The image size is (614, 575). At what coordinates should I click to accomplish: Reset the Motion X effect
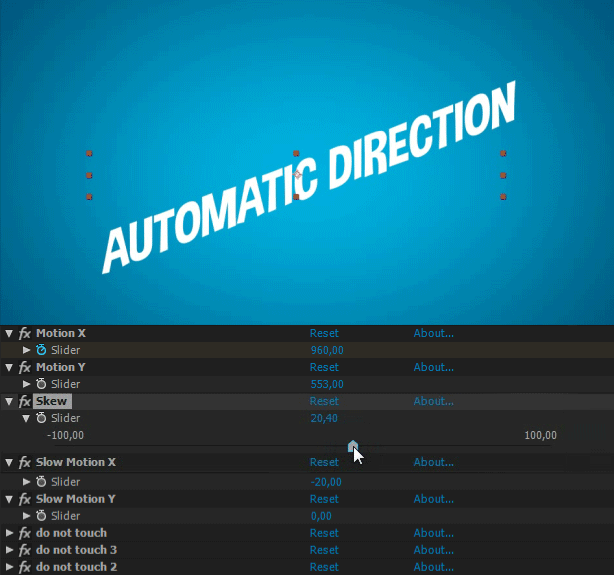pos(324,333)
